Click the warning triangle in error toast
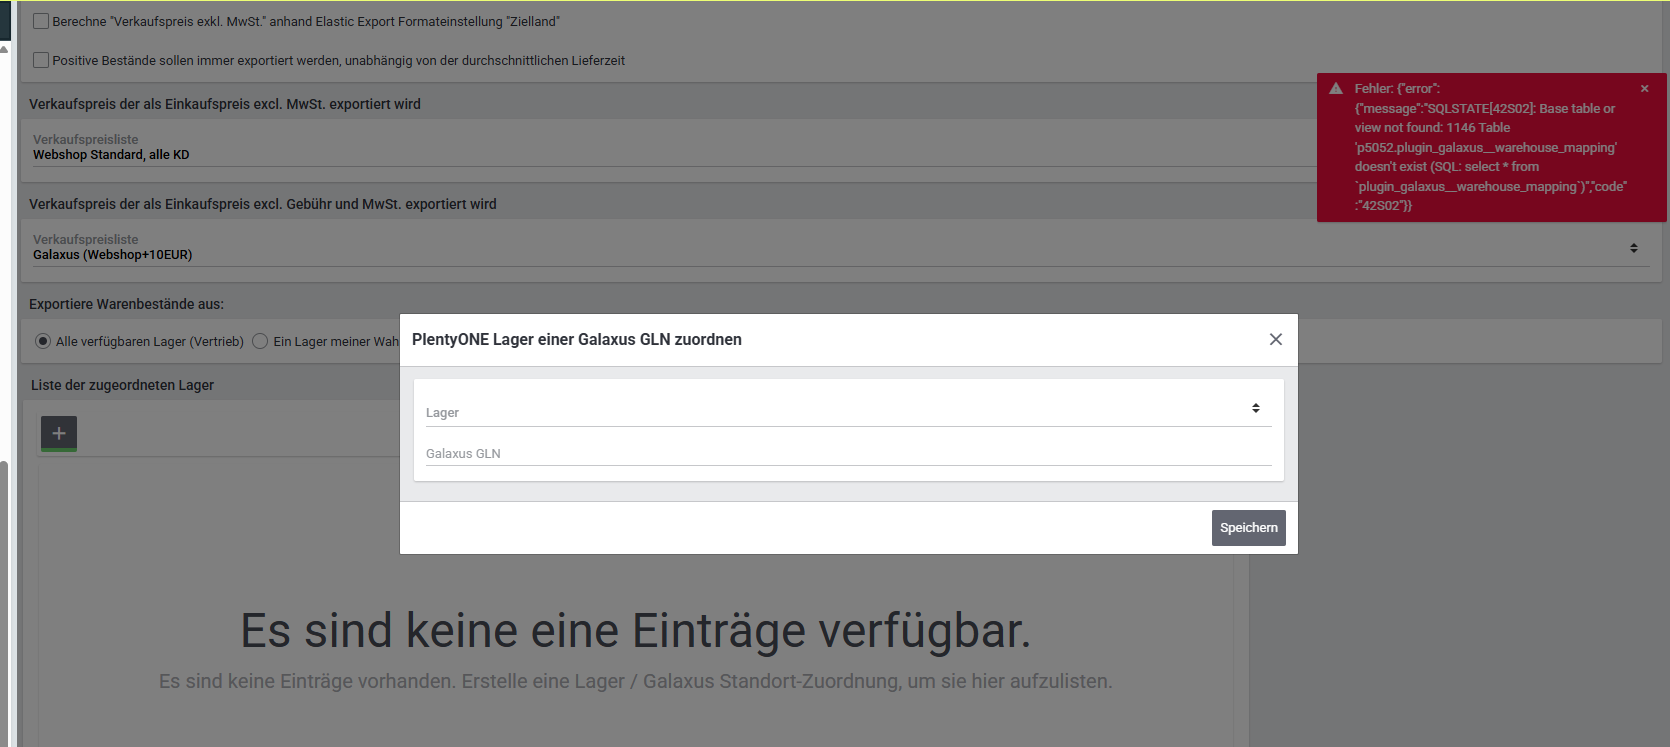Image resolution: width=1670 pixels, height=747 pixels. (x=1336, y=89)
